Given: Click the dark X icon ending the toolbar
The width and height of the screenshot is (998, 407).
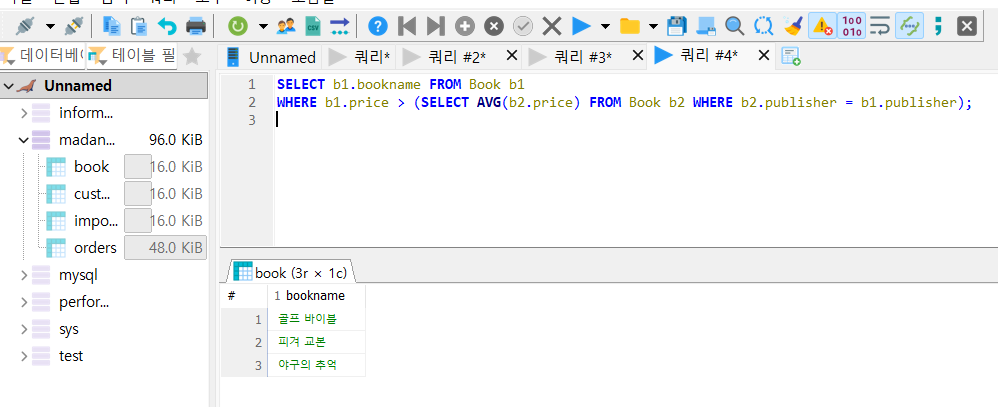Looking at the screenshot, I should pos(967,26).
